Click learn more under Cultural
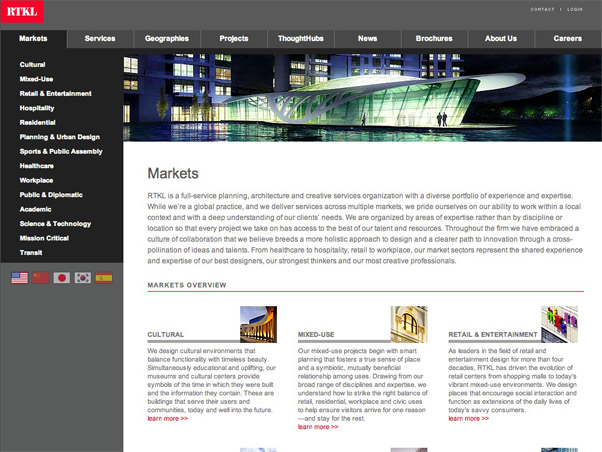This screenshot has width=602, height=452. (168, 419)
